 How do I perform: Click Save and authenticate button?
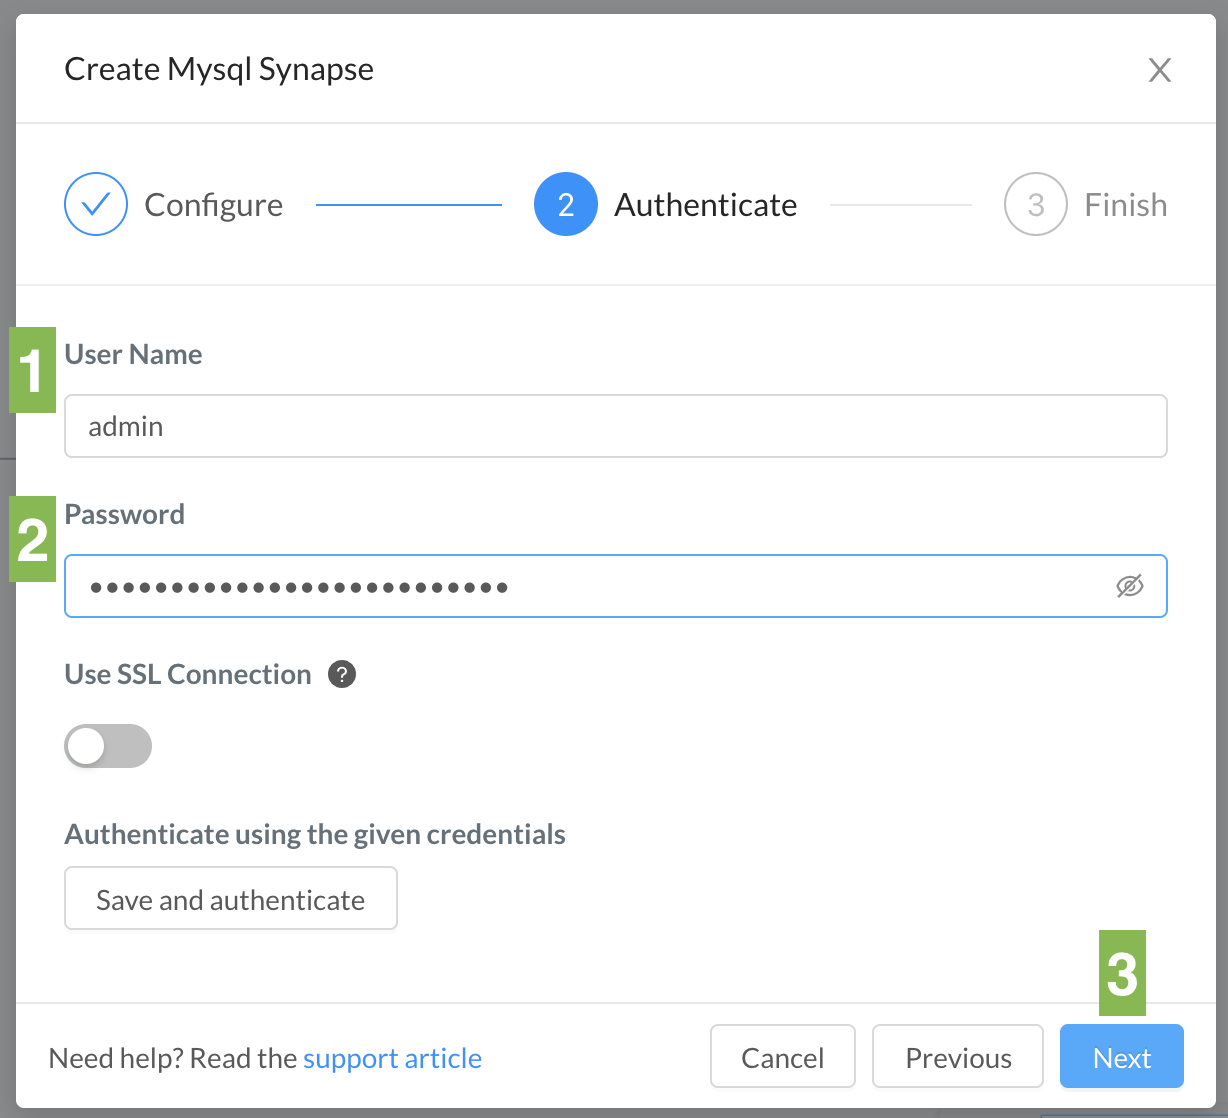pos(231,898)
